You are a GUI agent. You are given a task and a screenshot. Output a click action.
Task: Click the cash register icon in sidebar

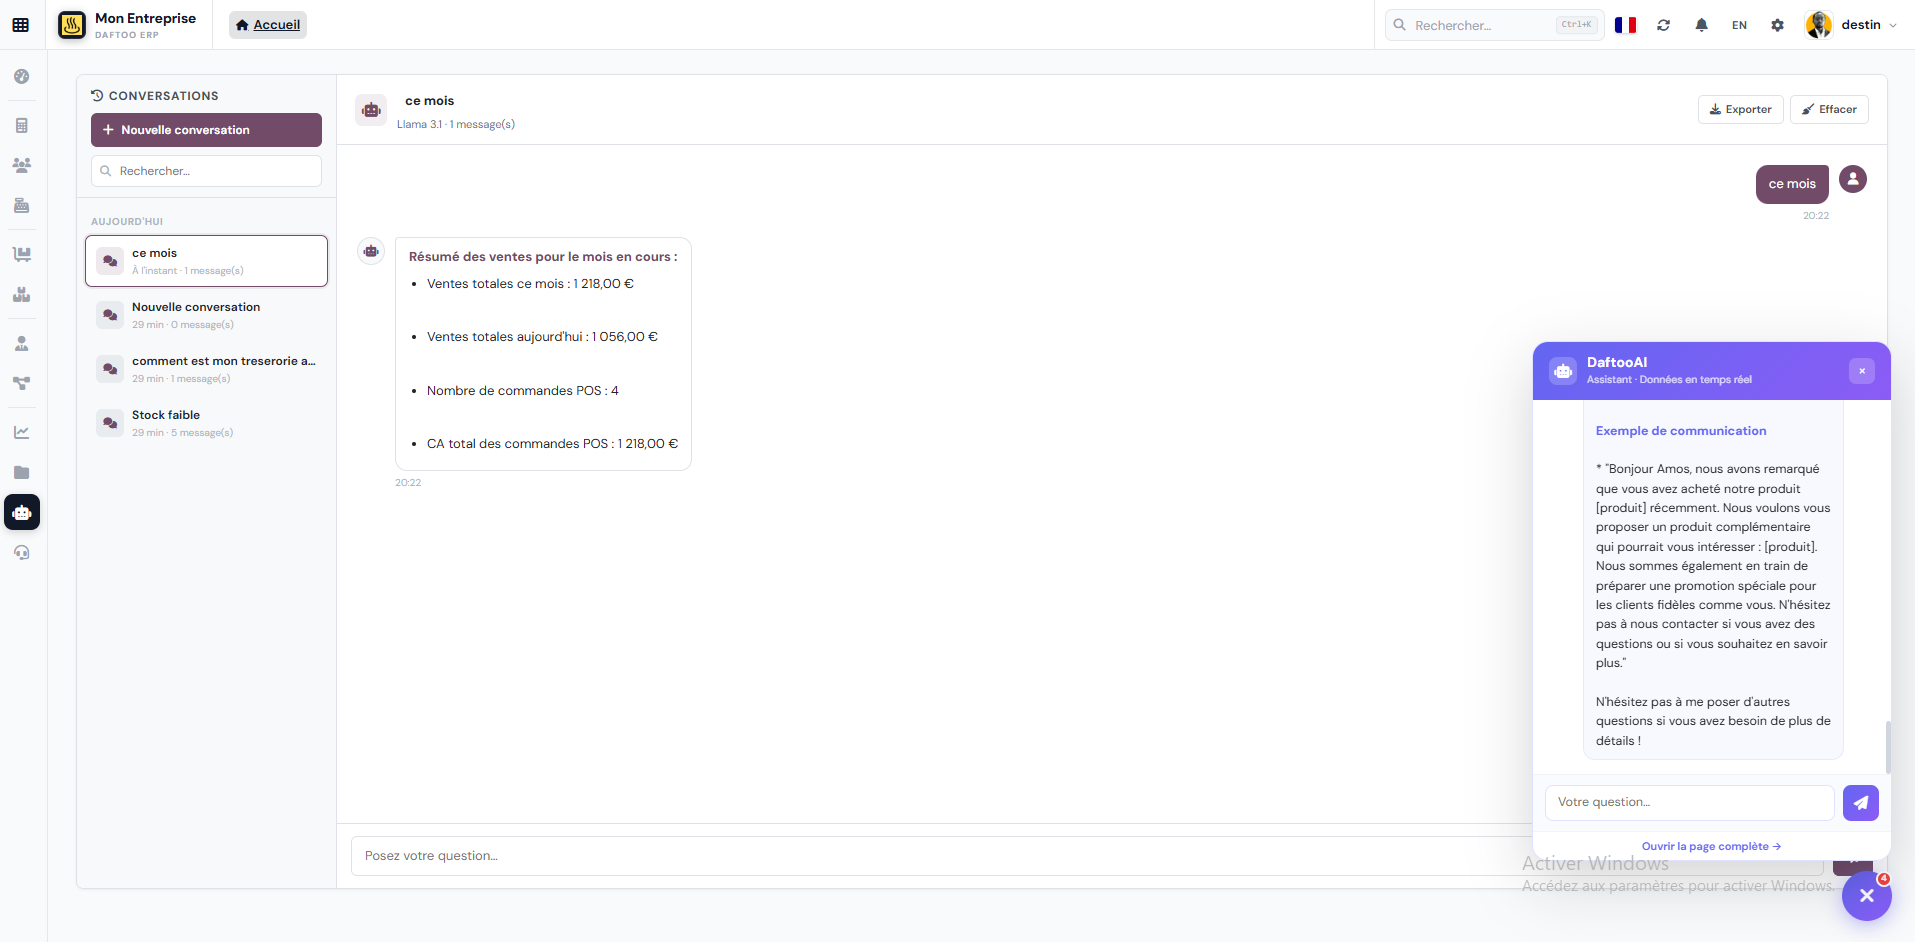click(x=22, y=206)
